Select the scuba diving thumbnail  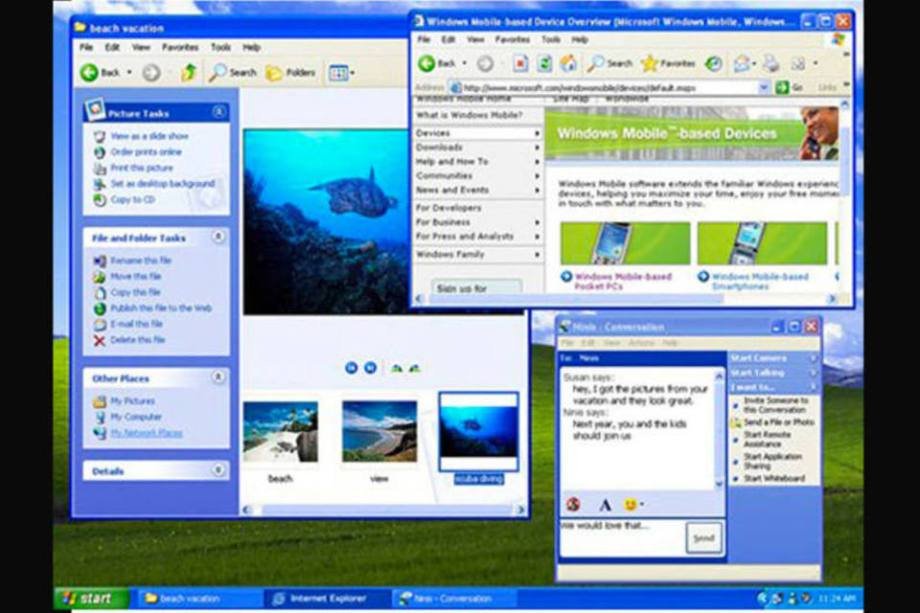[479, 432]
